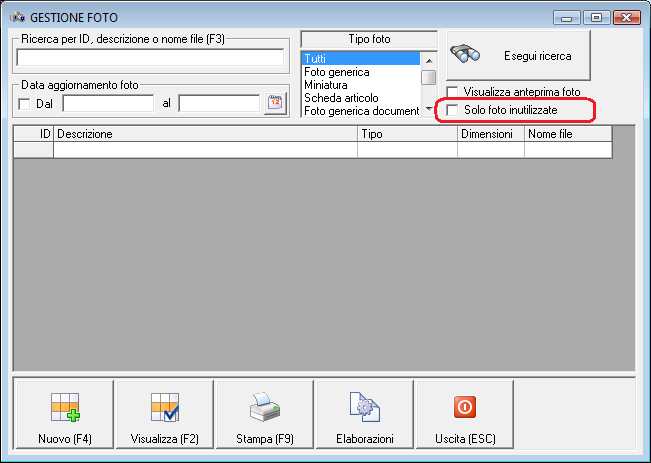Open the calendar date picker icon
Viewport: 651px width, 463px height.
[275, 103]
